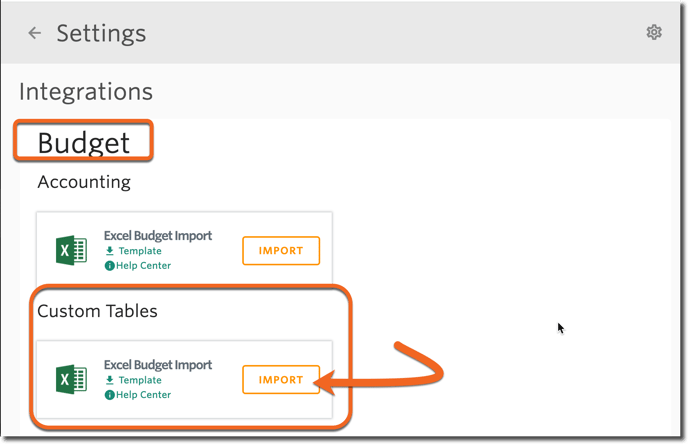This screenshot has height=444, width=688.
Task: Import Excel budget for Accounting
Action: [281, 251]
